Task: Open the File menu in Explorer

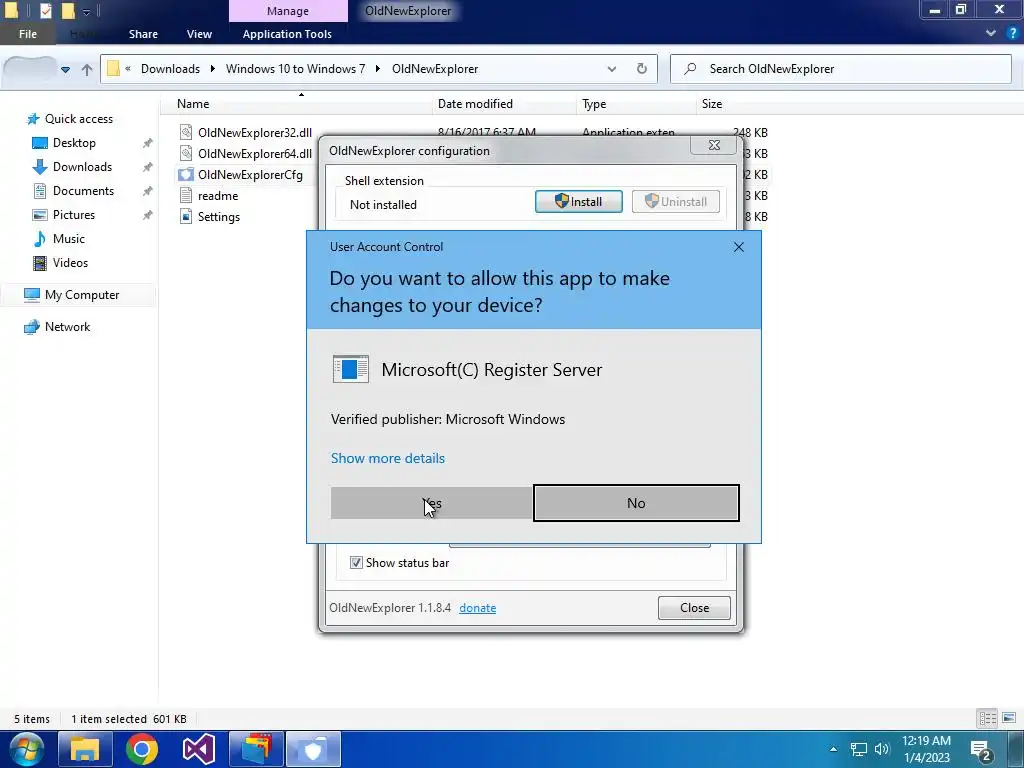Action: [28, 34]
